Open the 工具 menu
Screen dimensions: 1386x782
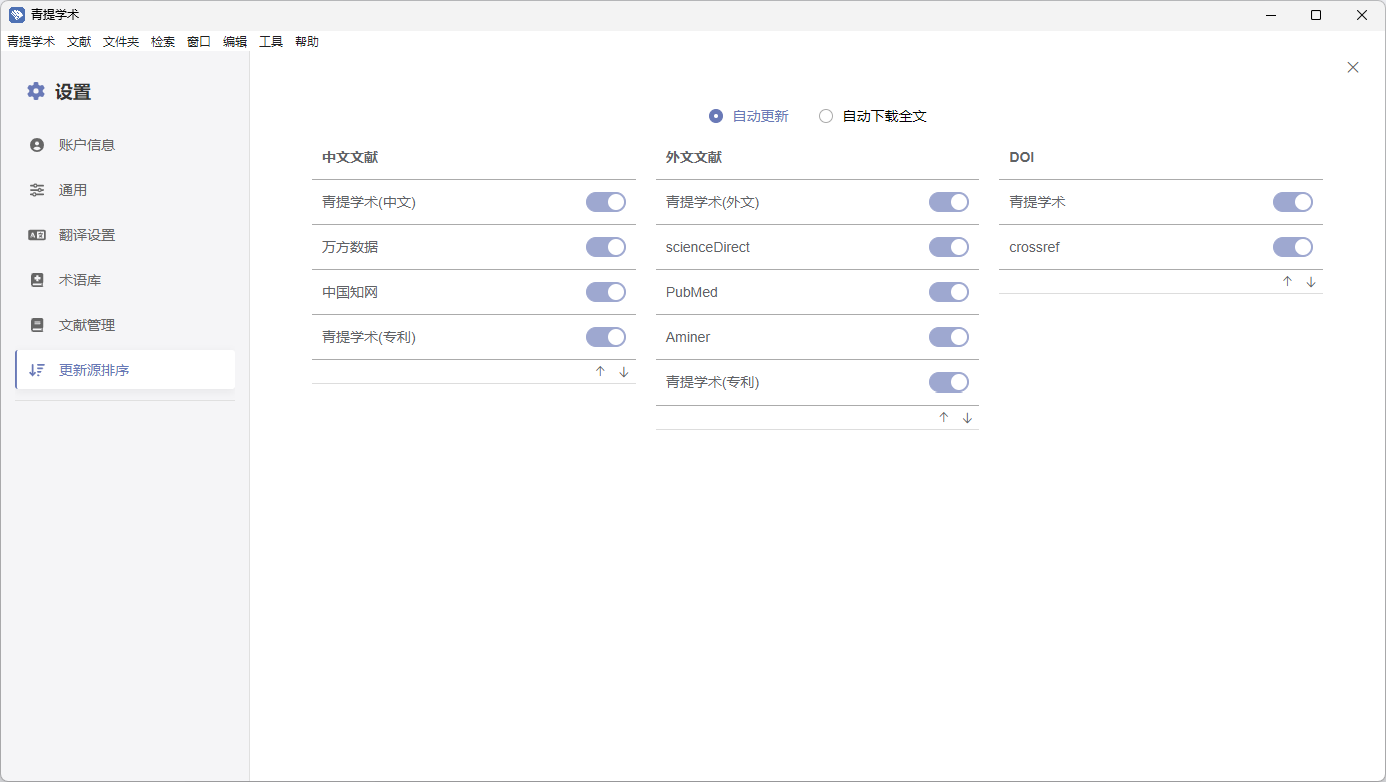[271, 42]
